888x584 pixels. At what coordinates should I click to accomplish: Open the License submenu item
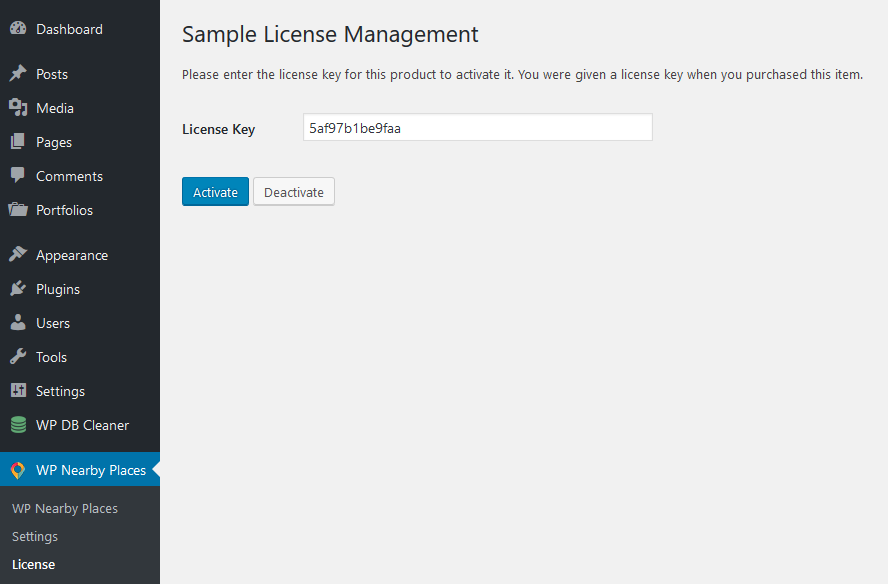(x=33, y=565)
